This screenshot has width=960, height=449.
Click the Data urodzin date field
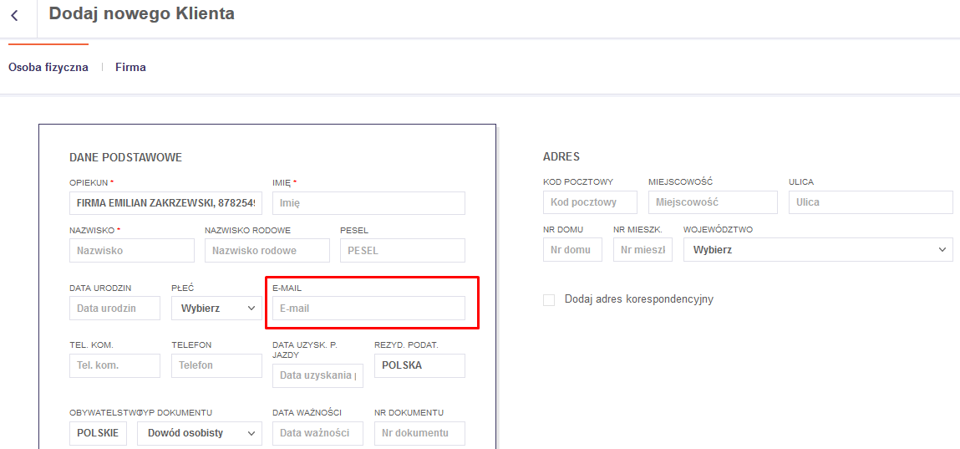pos(114,308)
